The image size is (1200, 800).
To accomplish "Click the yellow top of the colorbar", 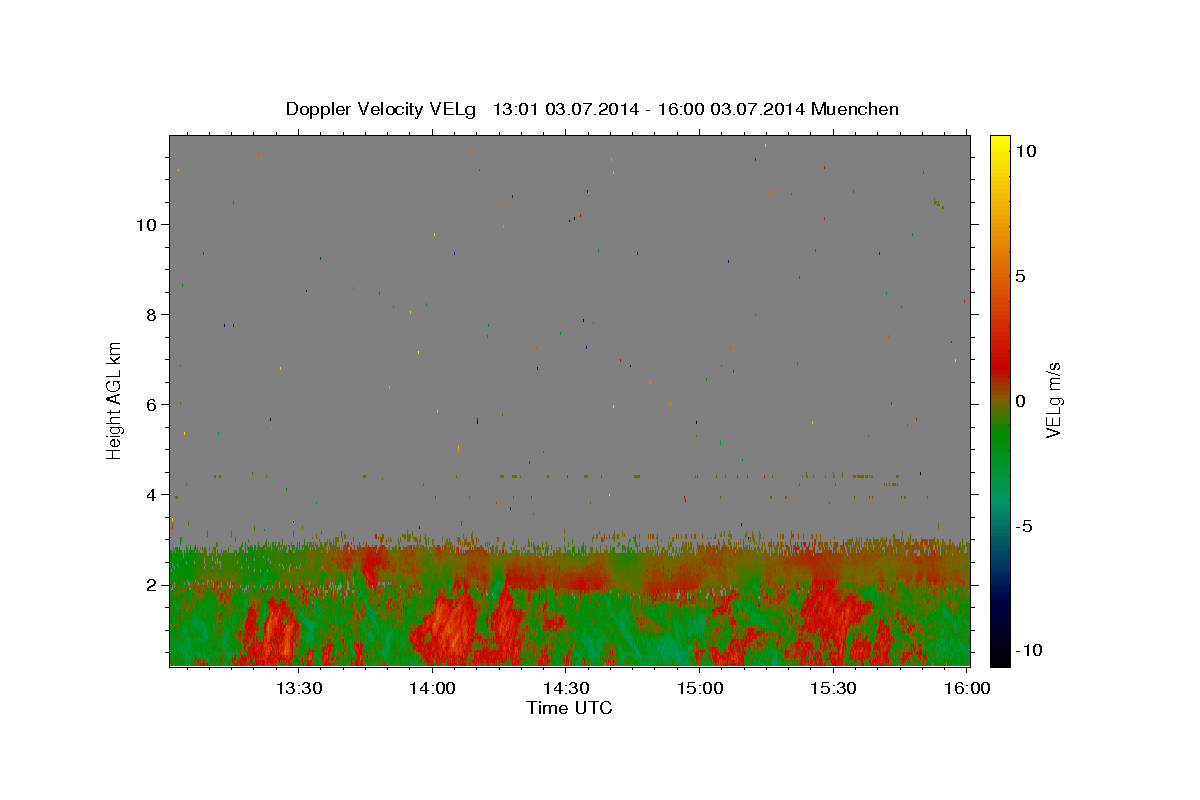I will (x=1000, y=145).
